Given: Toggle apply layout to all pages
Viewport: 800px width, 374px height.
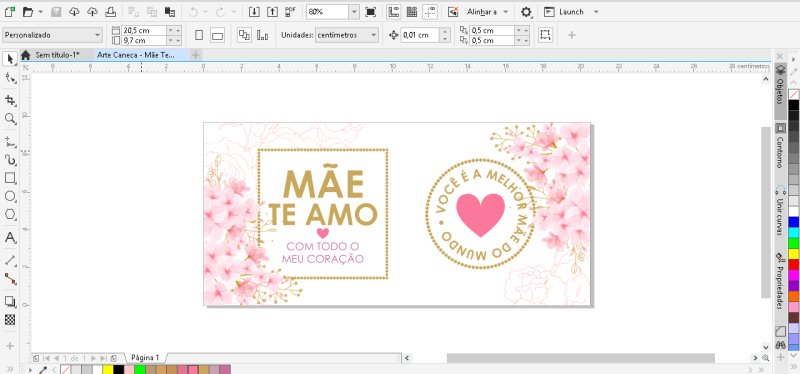Looking at the screenshot, I should tap(244, 35).
